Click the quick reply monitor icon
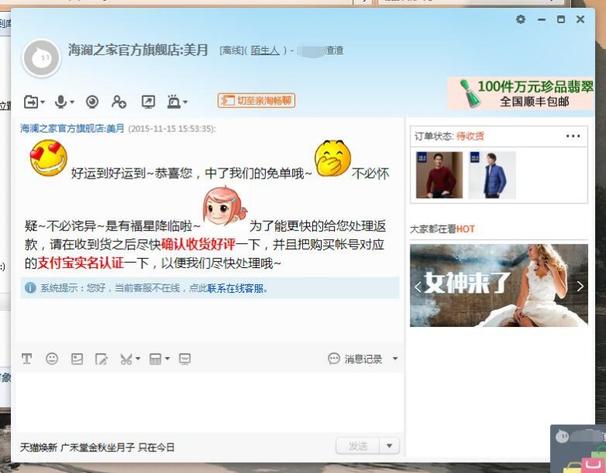 point(185,359)
